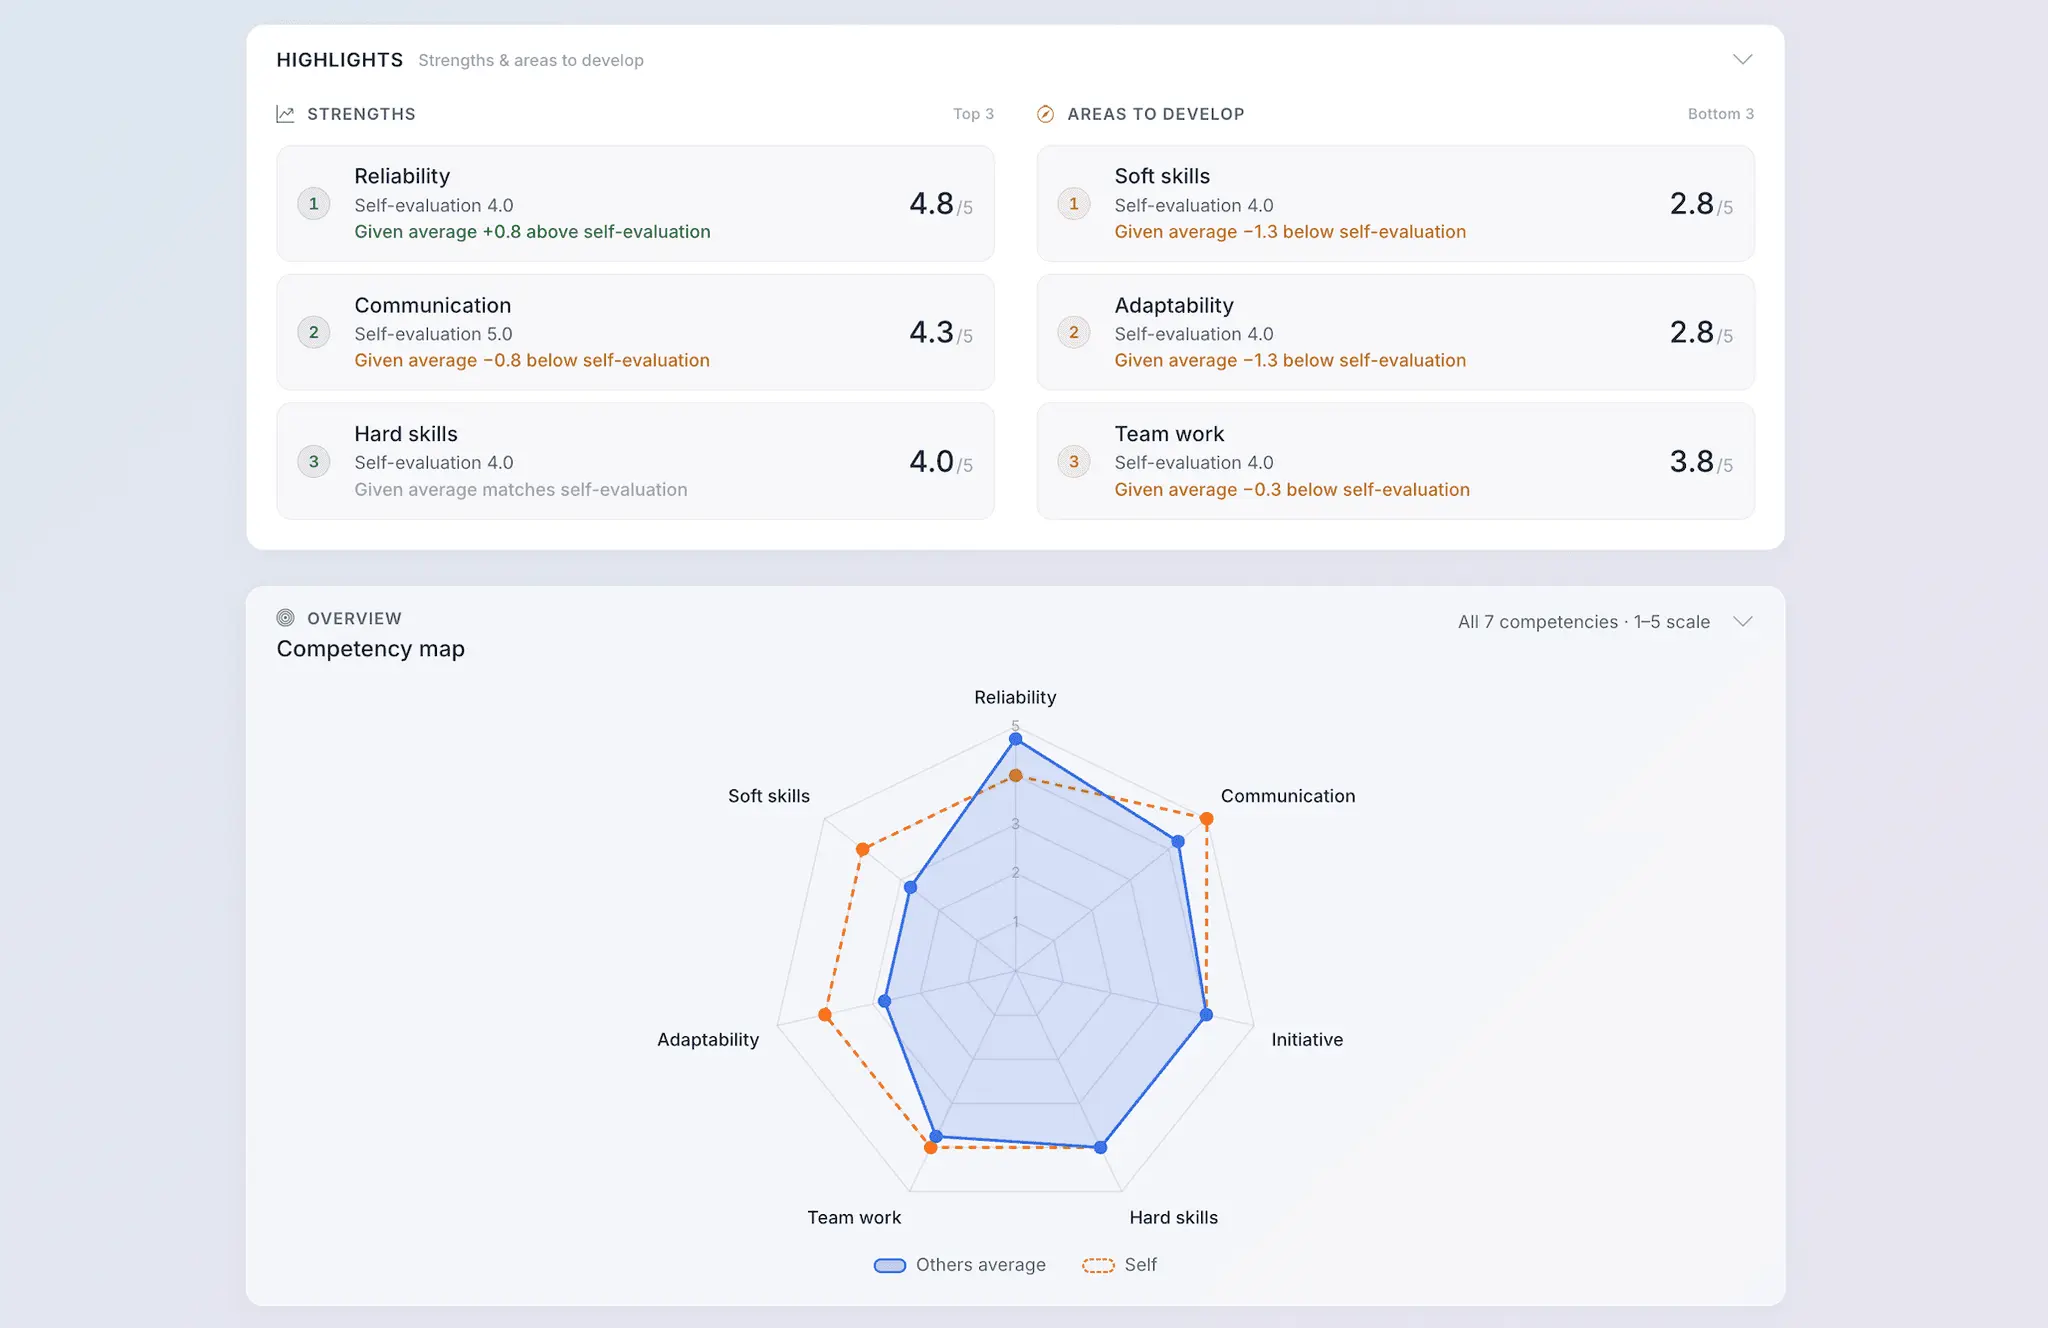This screenshot has width=2048, height=1328.
Task: Click rank badge 2 on Adaptability card
Action: [1073, 332]
